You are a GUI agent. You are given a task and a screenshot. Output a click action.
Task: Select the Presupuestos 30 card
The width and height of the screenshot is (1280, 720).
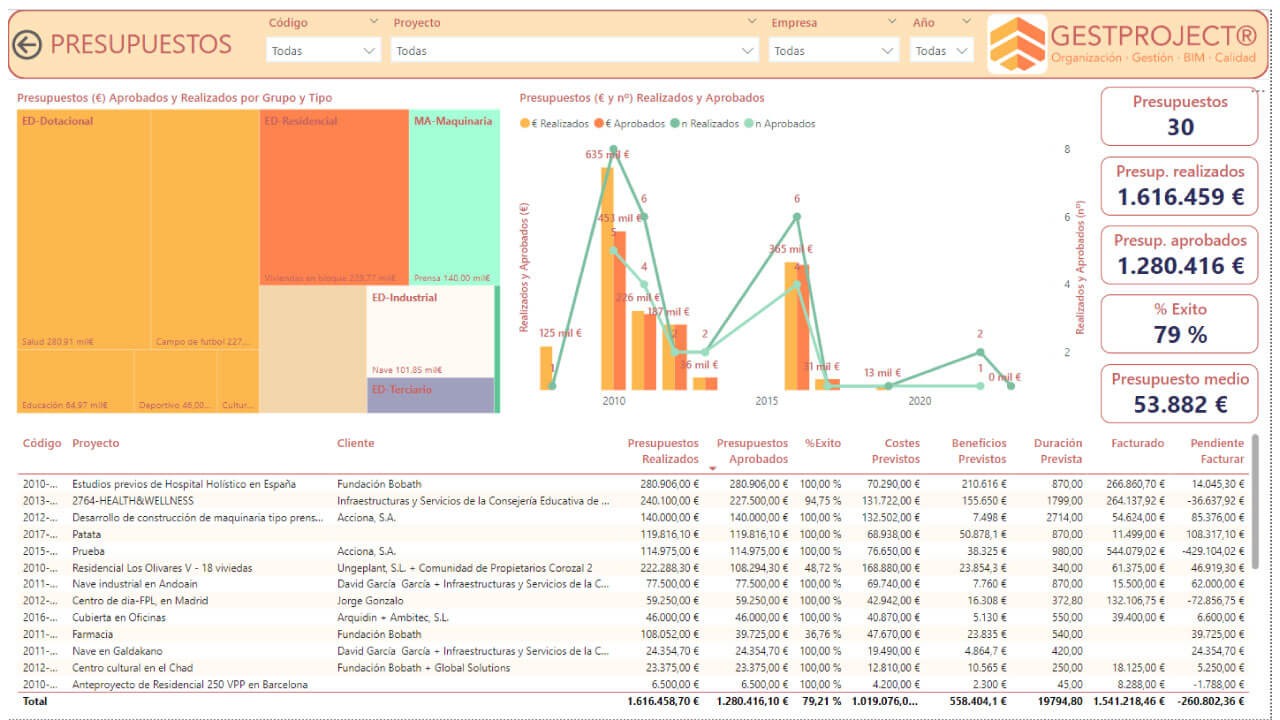1180,116
